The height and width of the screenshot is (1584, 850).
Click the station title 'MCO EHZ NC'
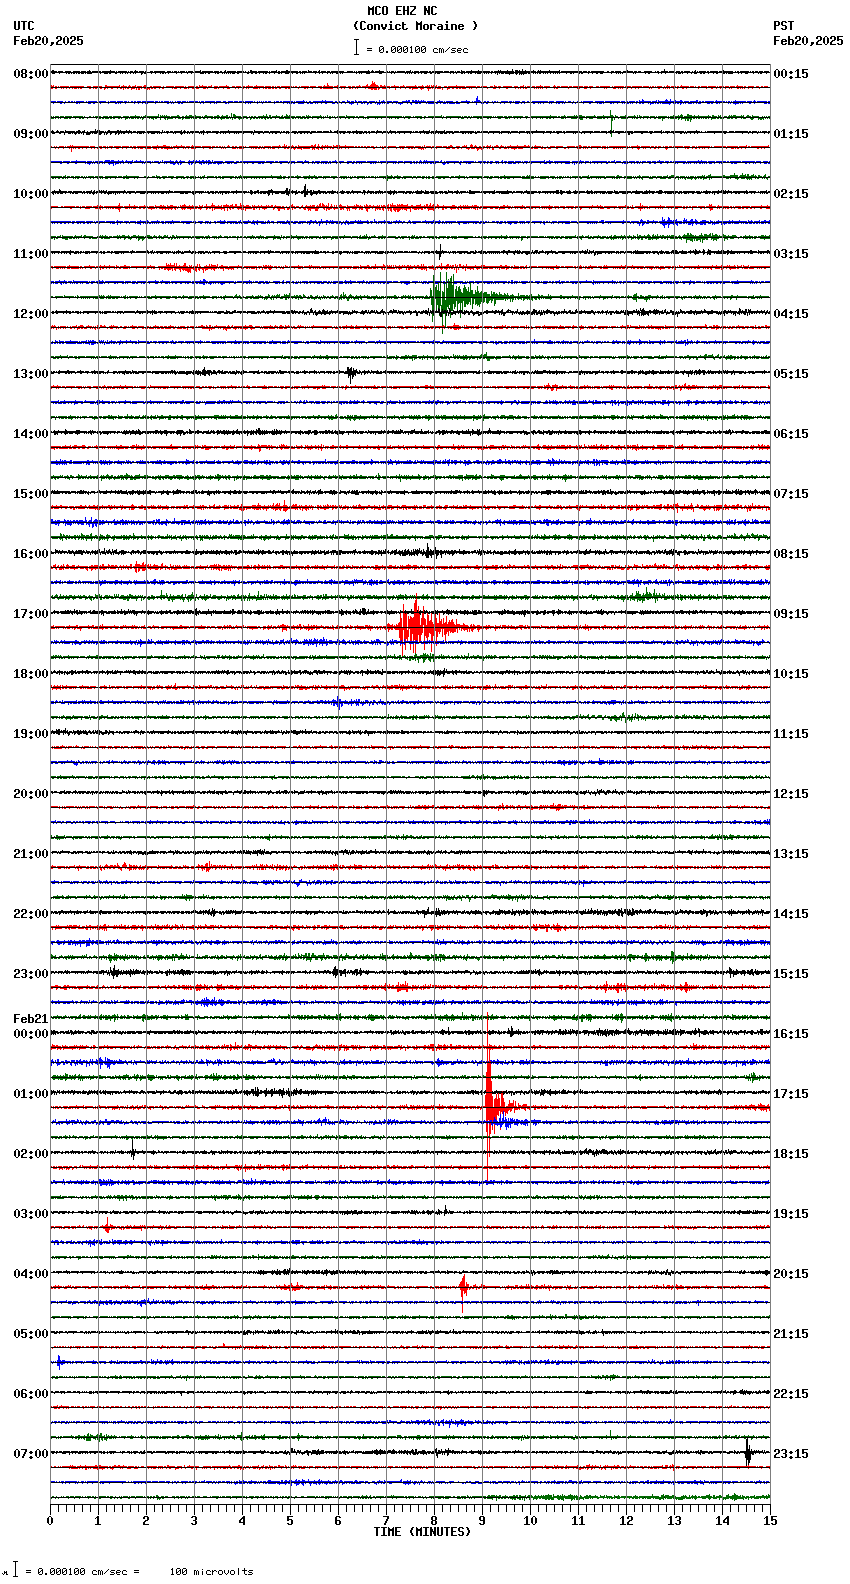tap(402, 11)
